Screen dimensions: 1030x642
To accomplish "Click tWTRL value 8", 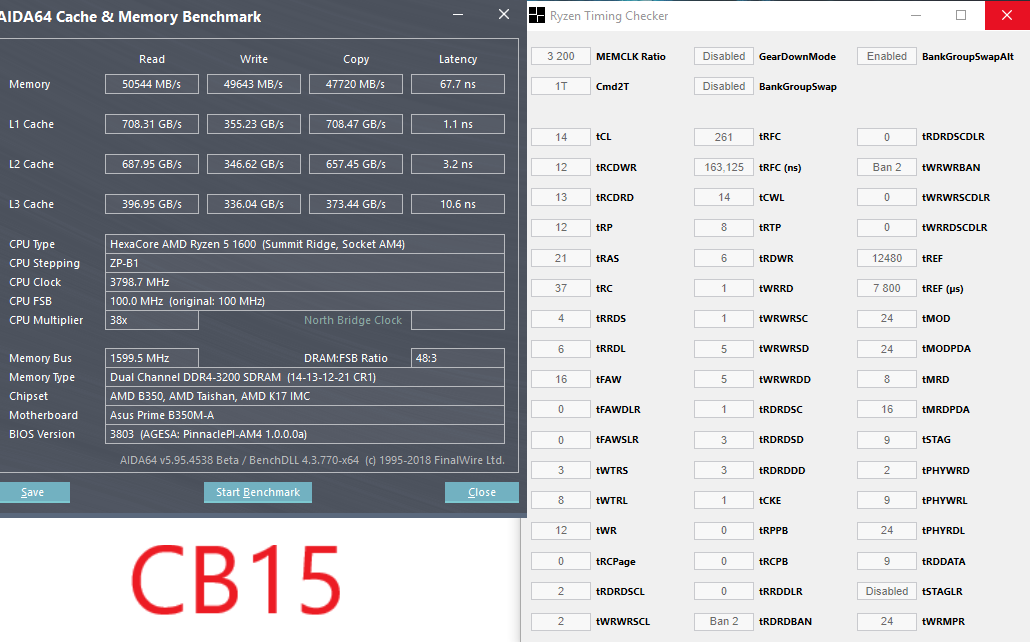I will pyautogui.click(x=560, y=500).
